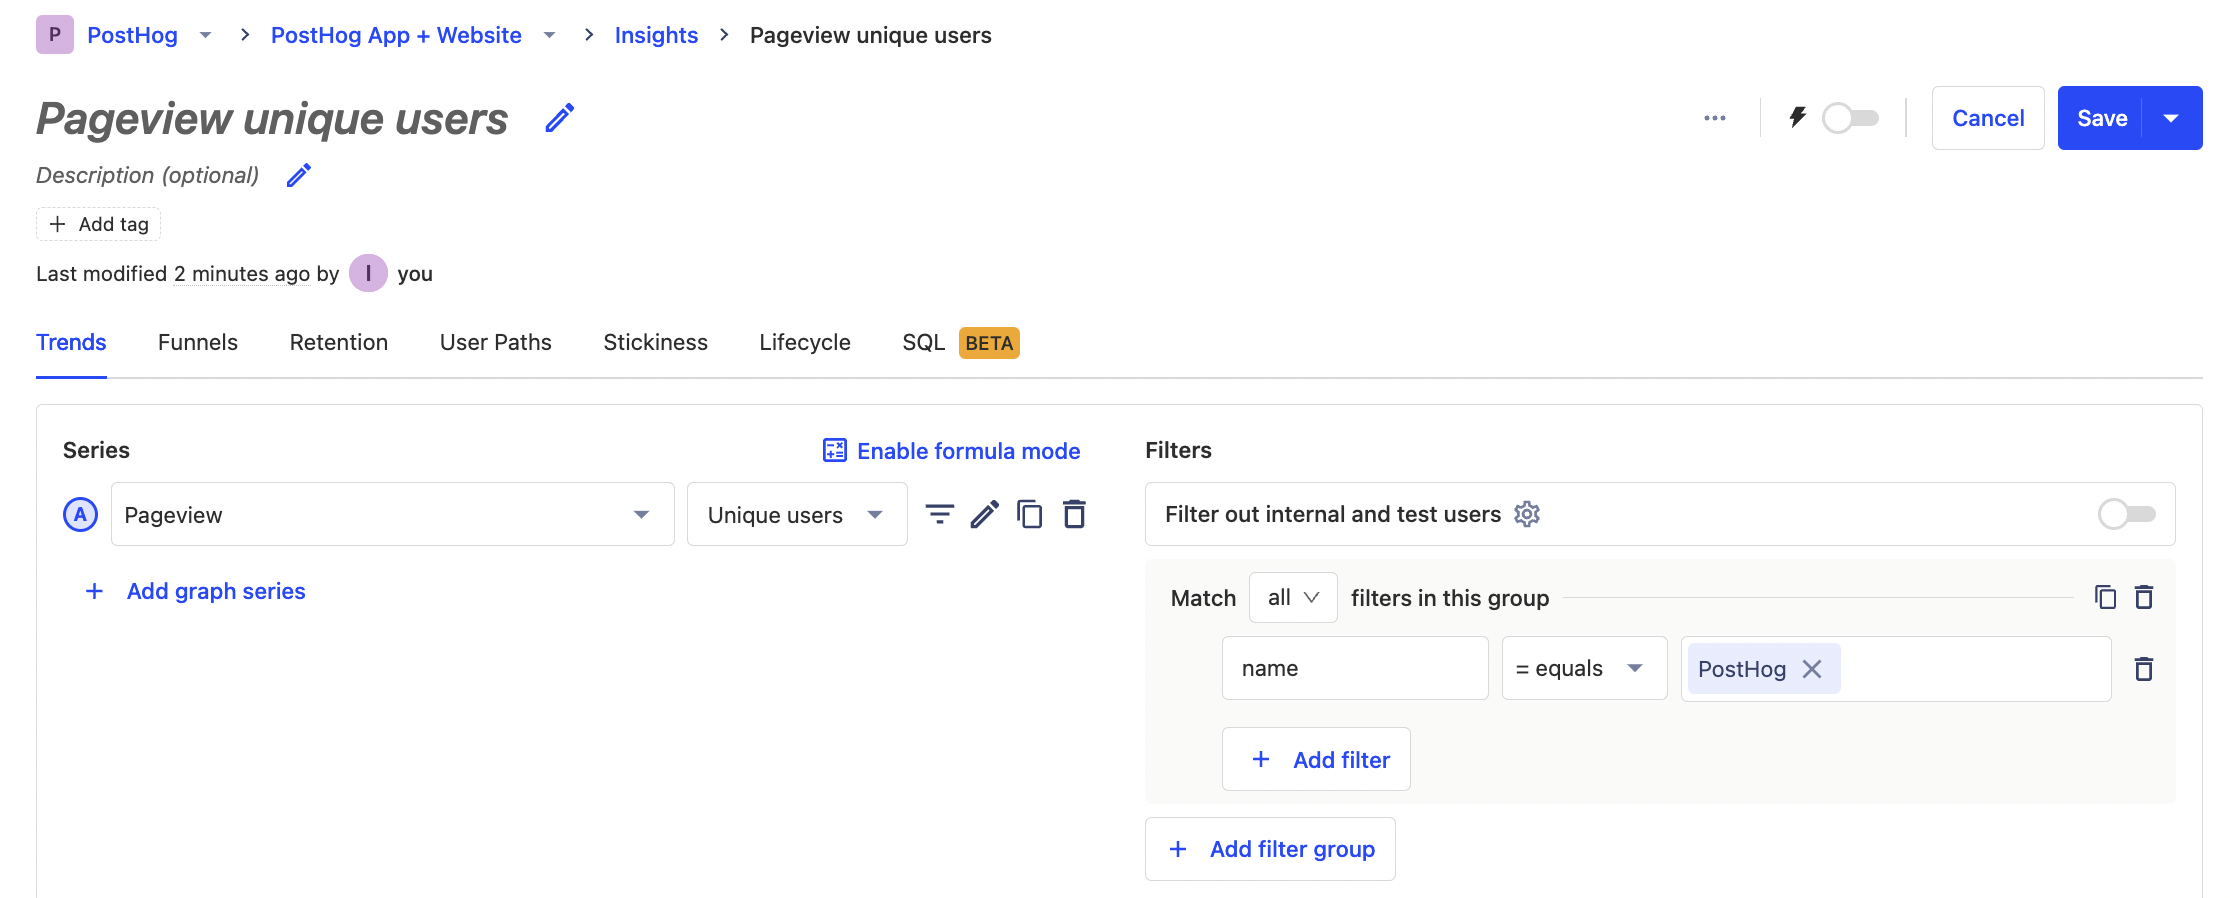
Task: Remove PostHog value from name filter
Action: 1812,669
